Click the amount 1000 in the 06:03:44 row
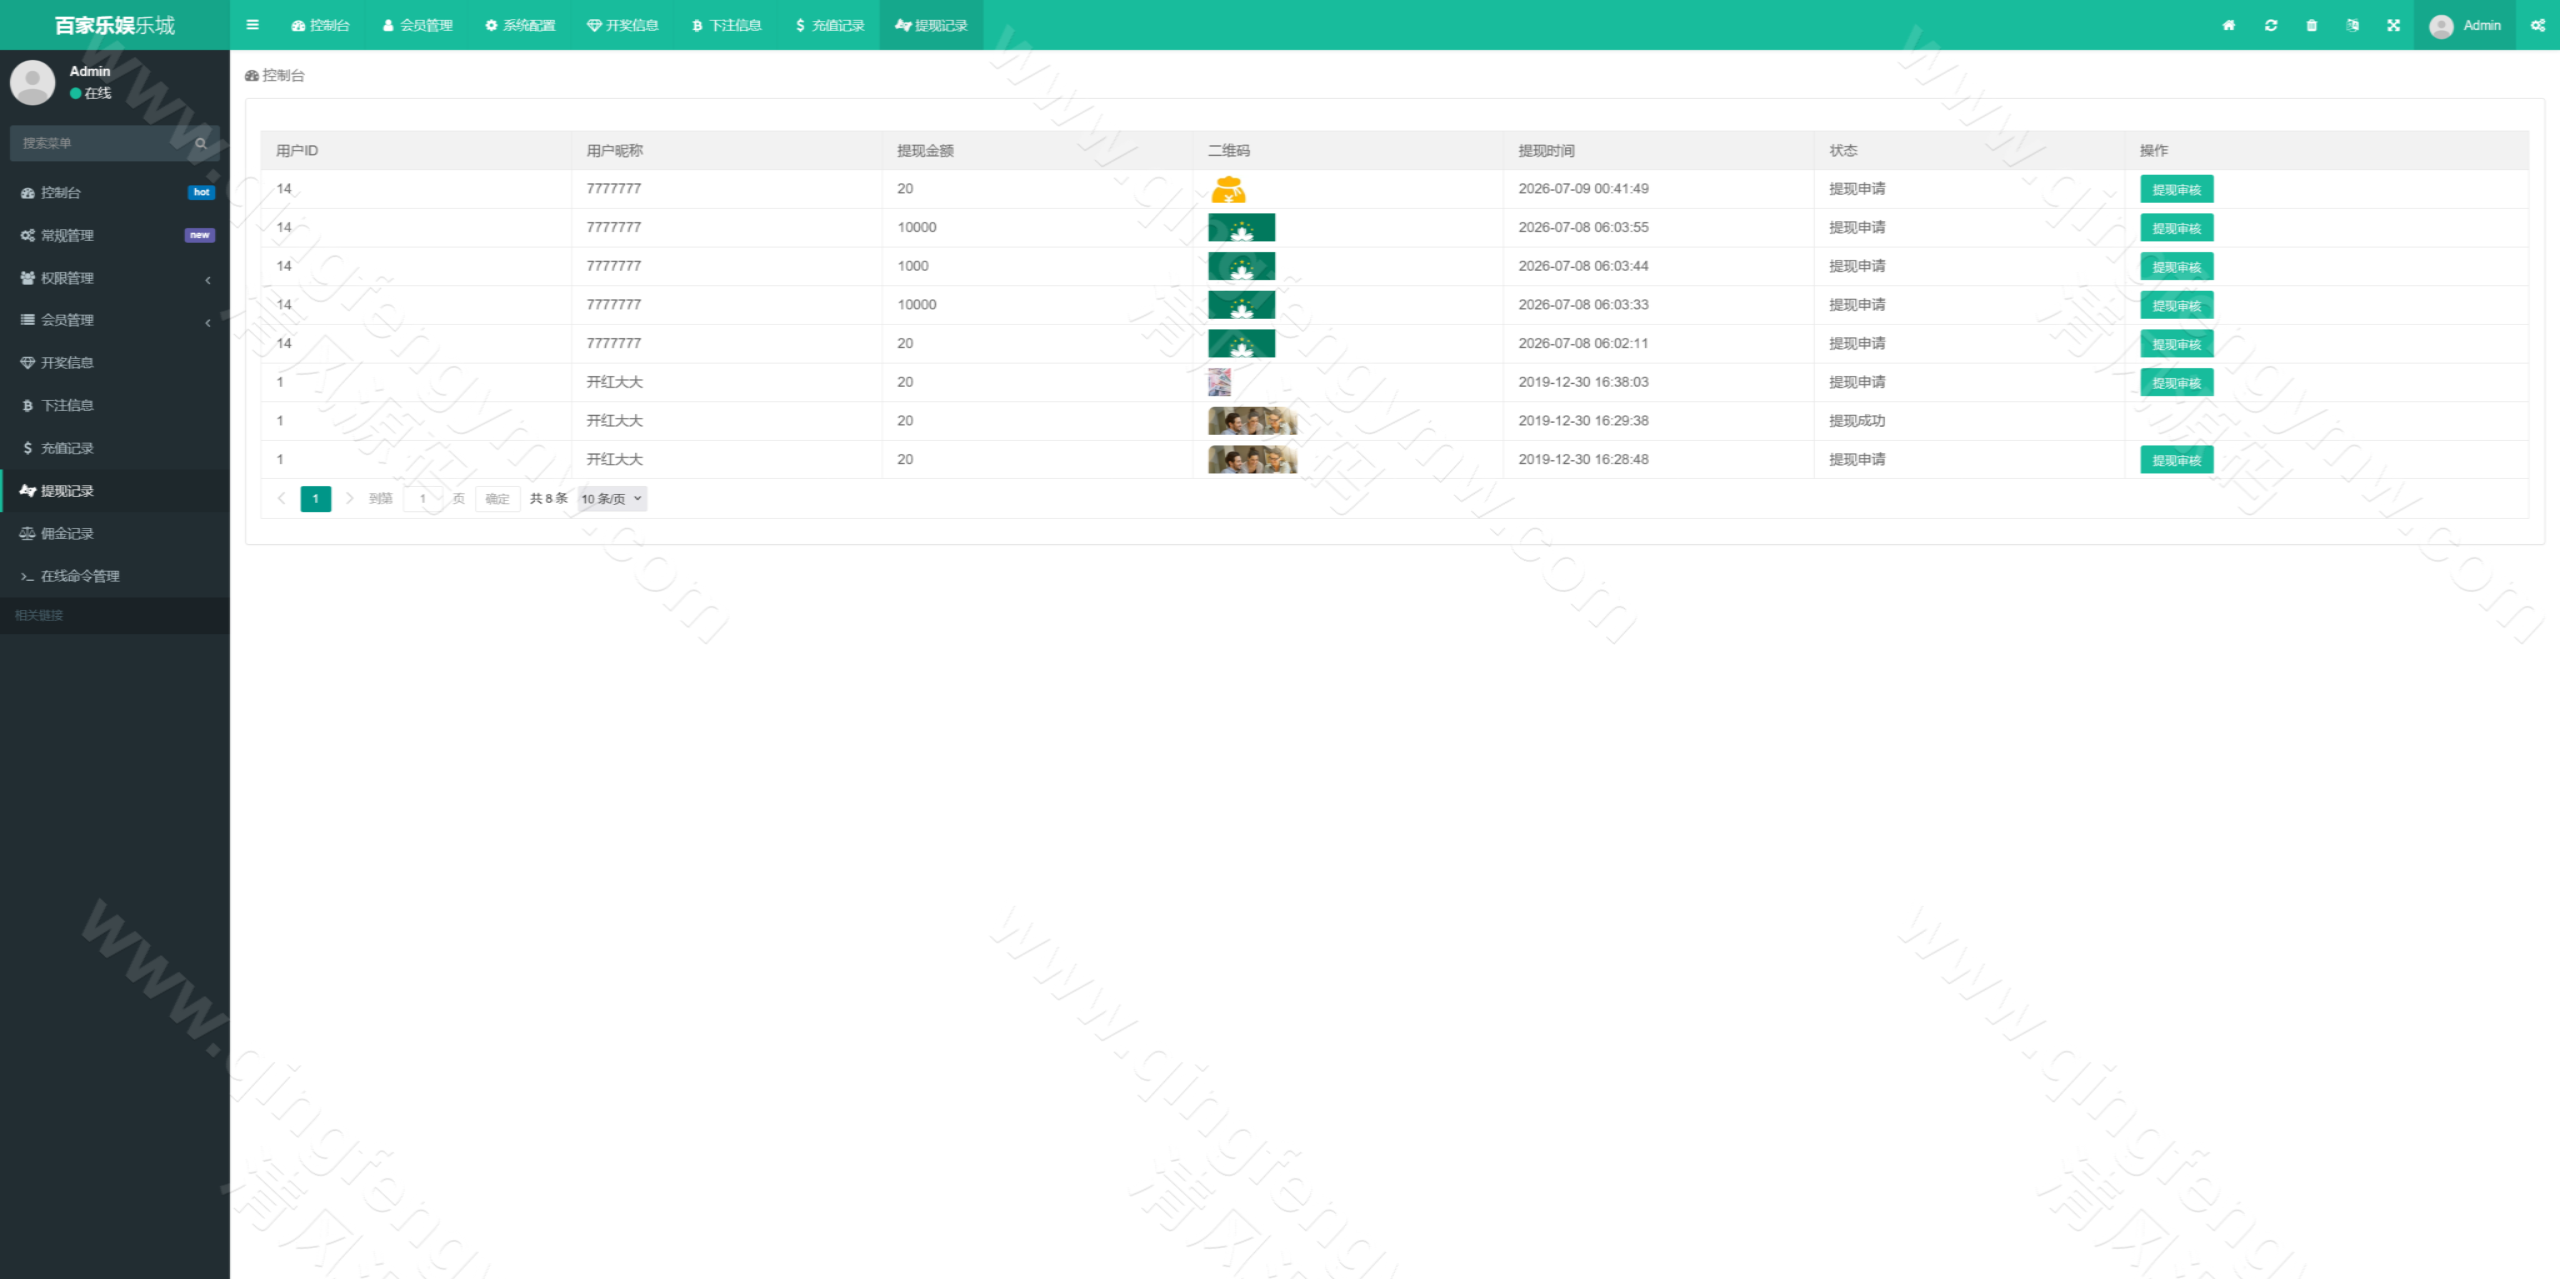The image size is (2560, 1279). click(x=913, y=266)
